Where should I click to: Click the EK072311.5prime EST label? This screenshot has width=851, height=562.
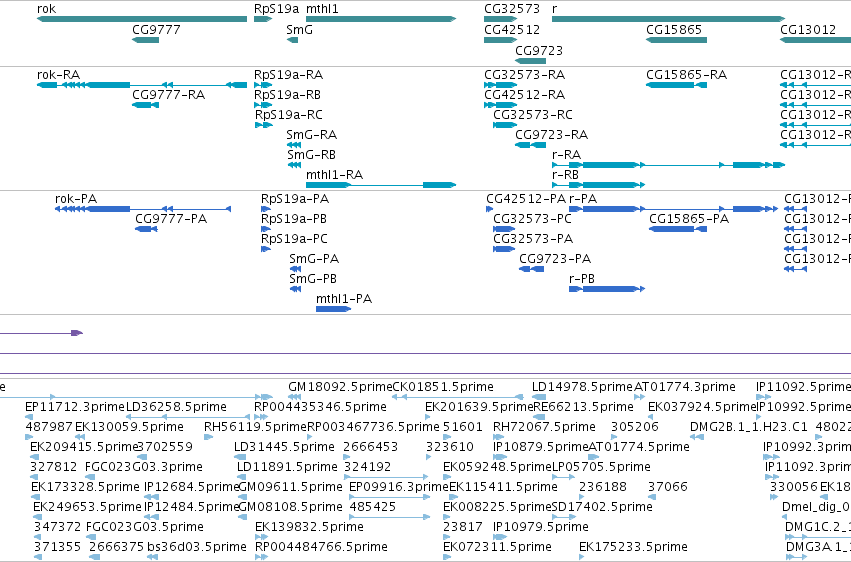click(497, 547)
